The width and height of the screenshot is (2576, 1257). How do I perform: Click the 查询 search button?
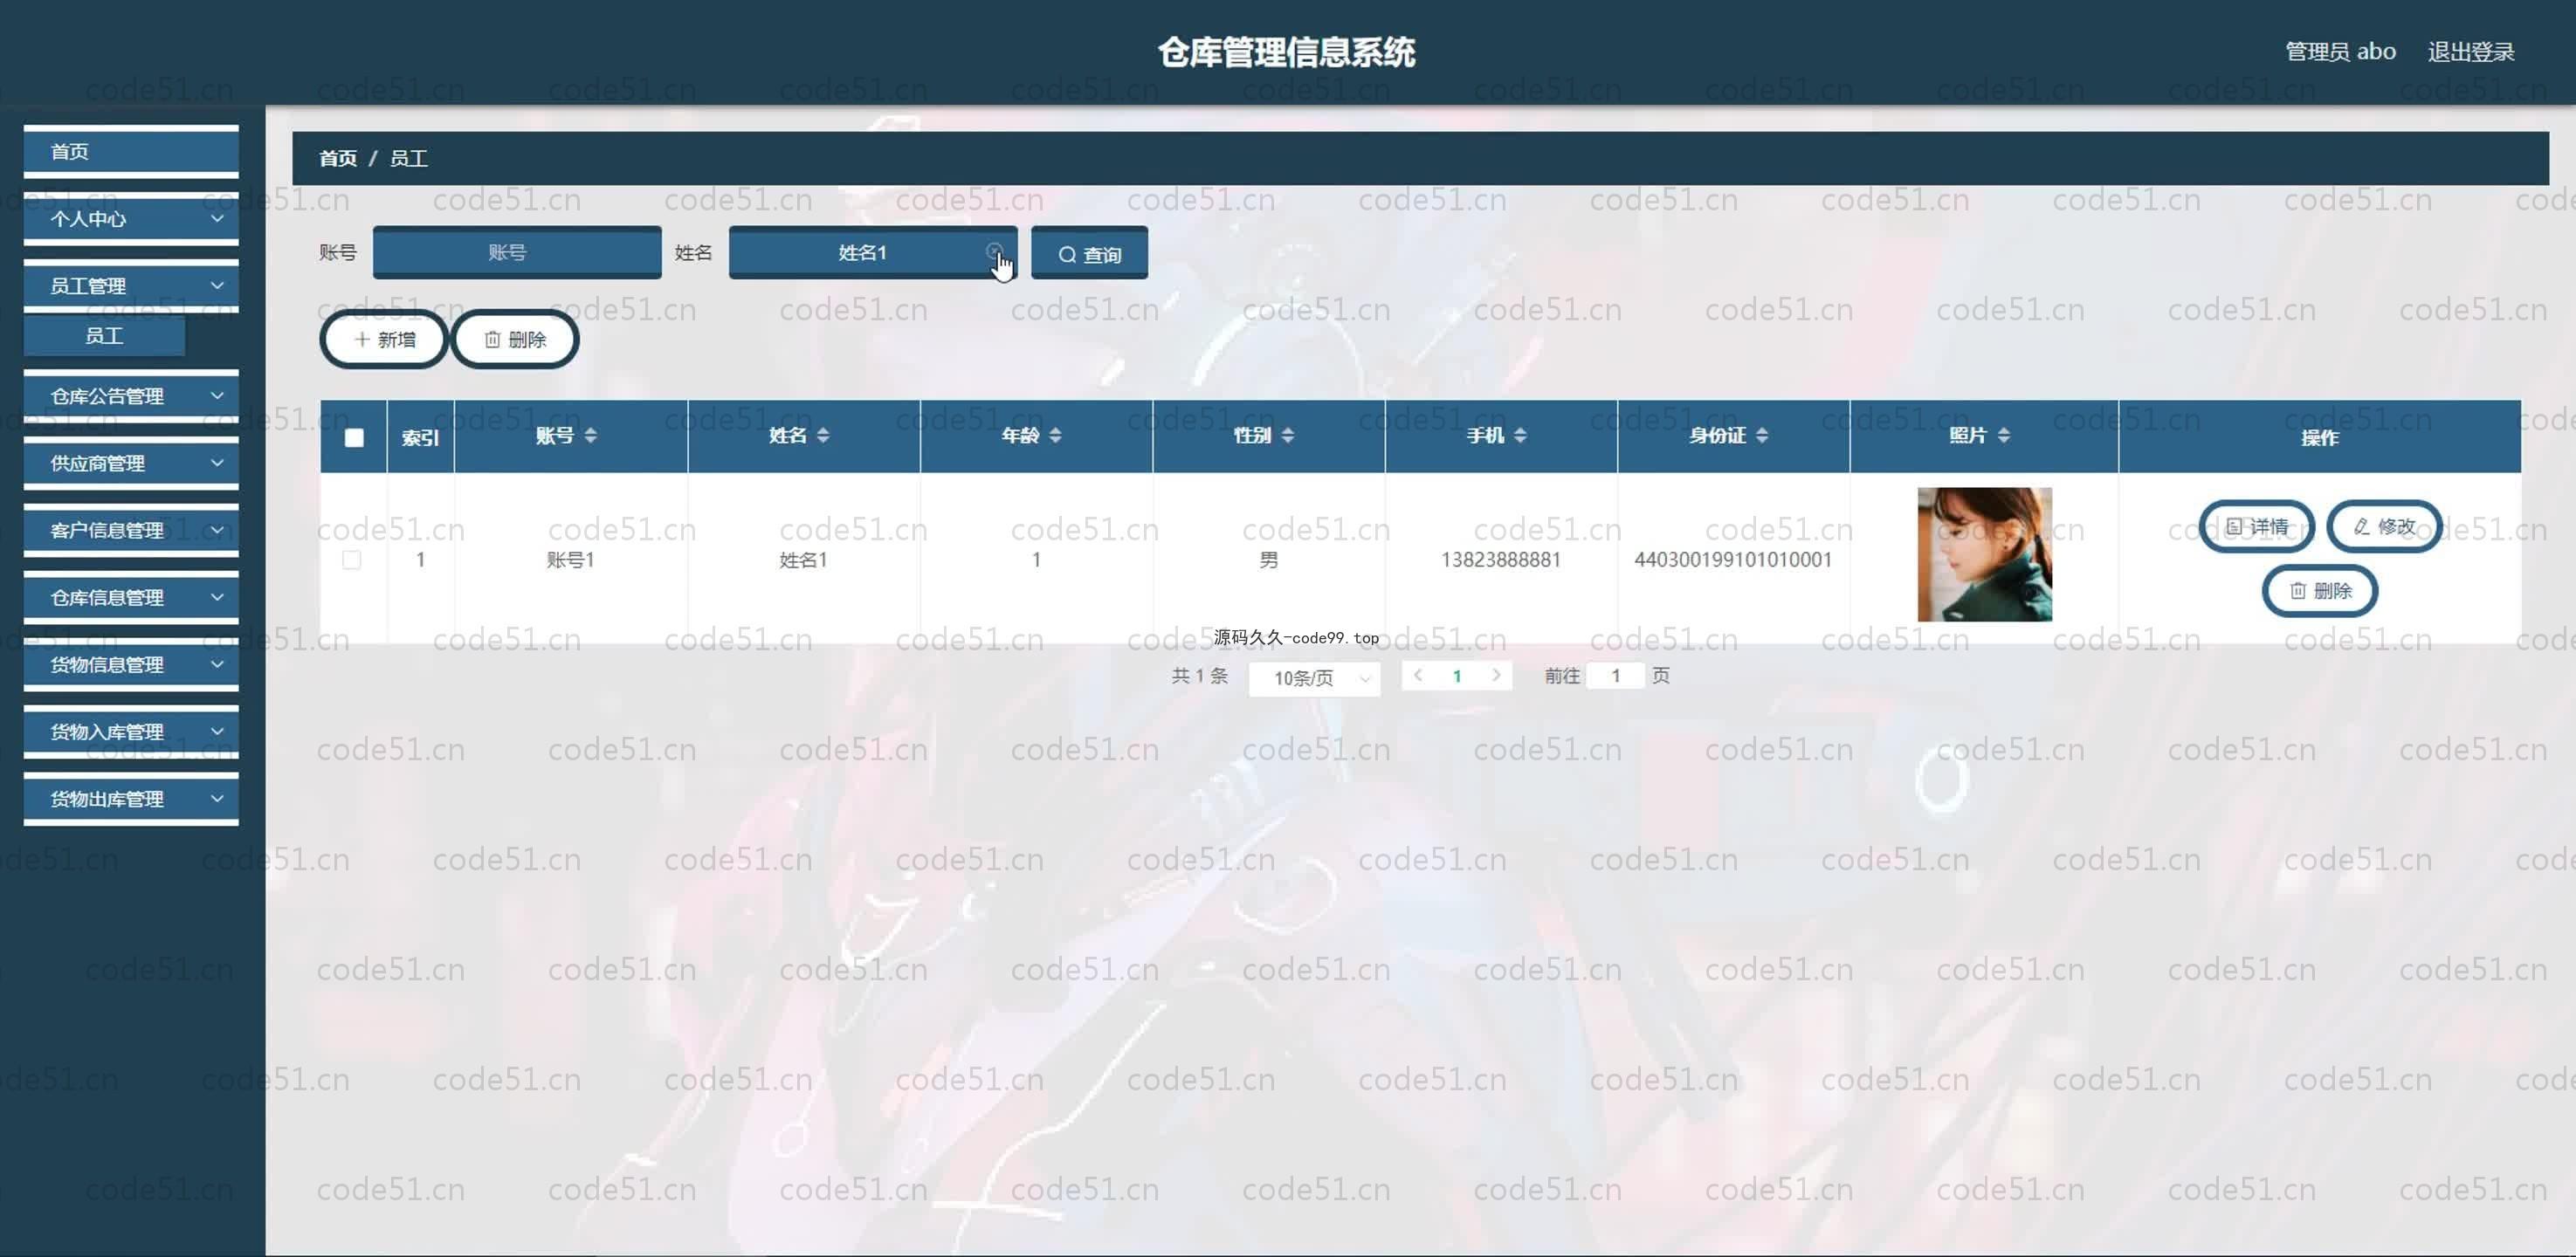[1089, 254]
